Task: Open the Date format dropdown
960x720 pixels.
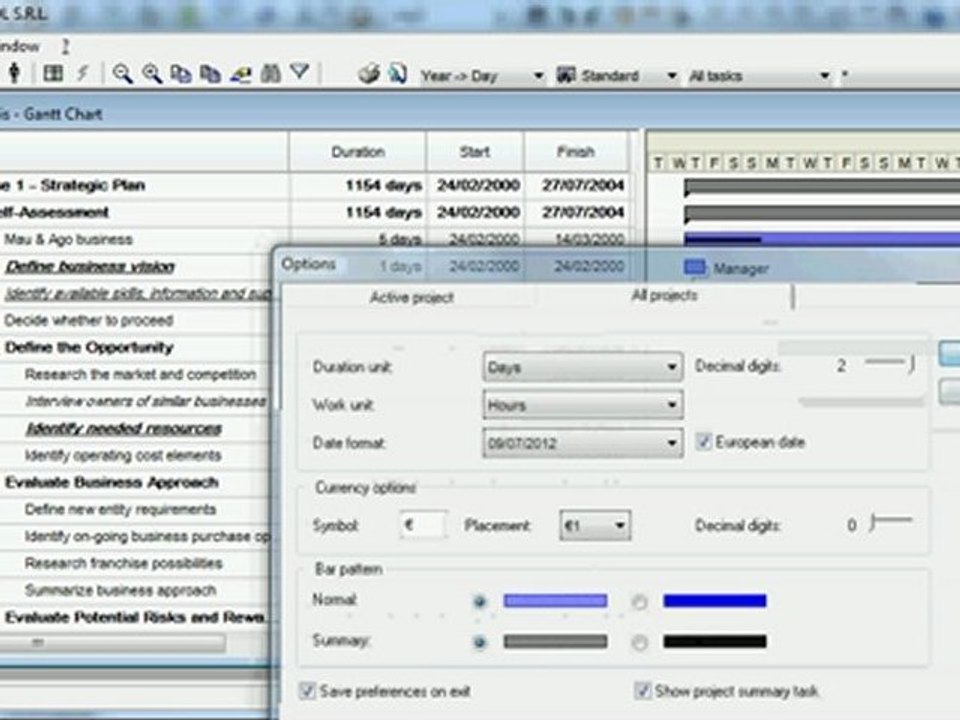Action: [x=582, y=443]
